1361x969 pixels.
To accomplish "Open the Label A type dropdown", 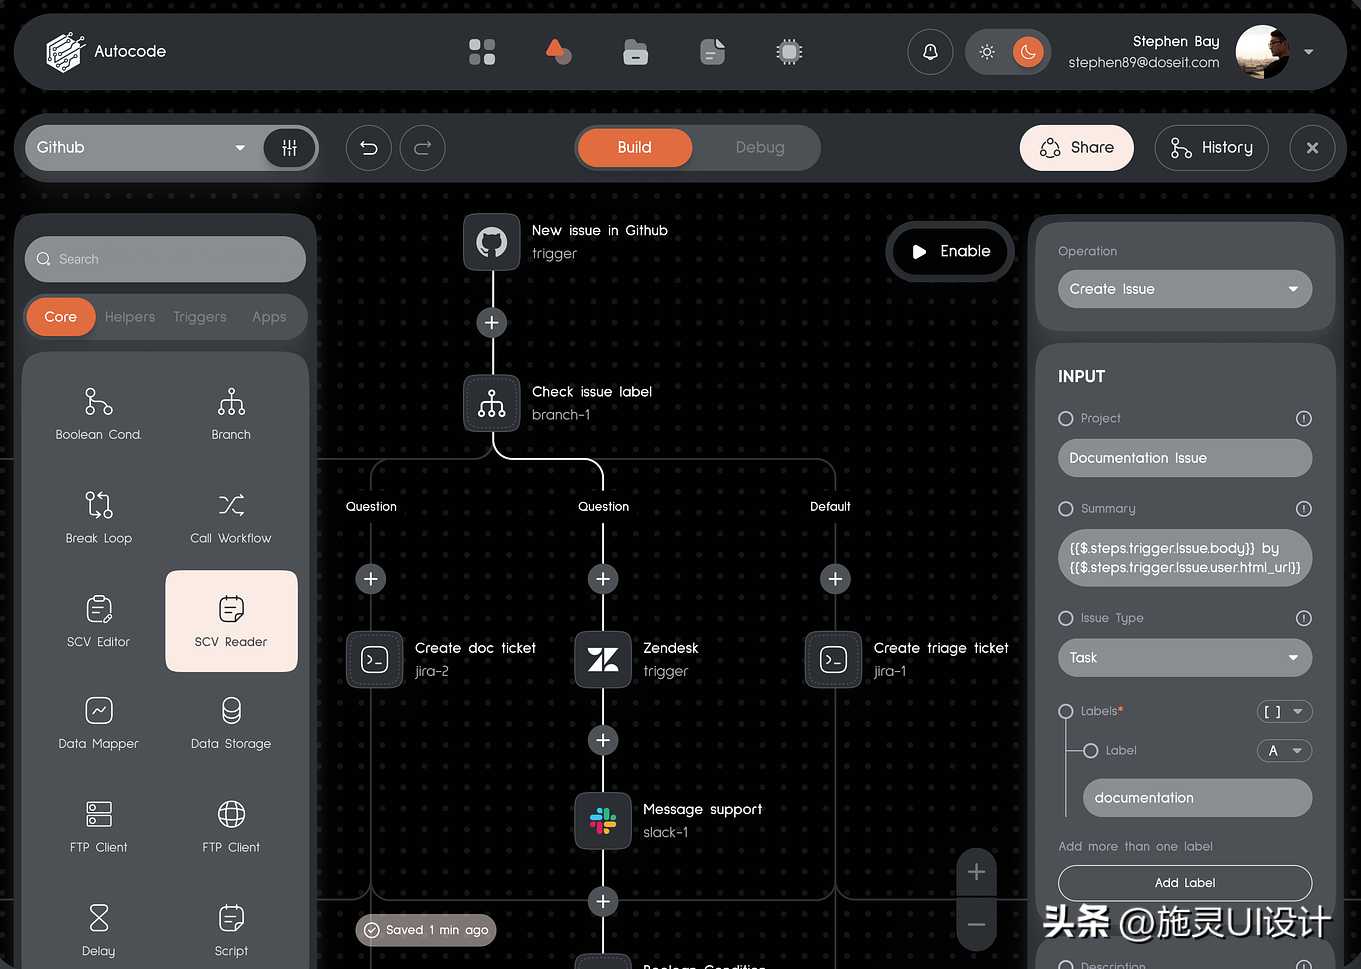I will [x=1285, y=751].
